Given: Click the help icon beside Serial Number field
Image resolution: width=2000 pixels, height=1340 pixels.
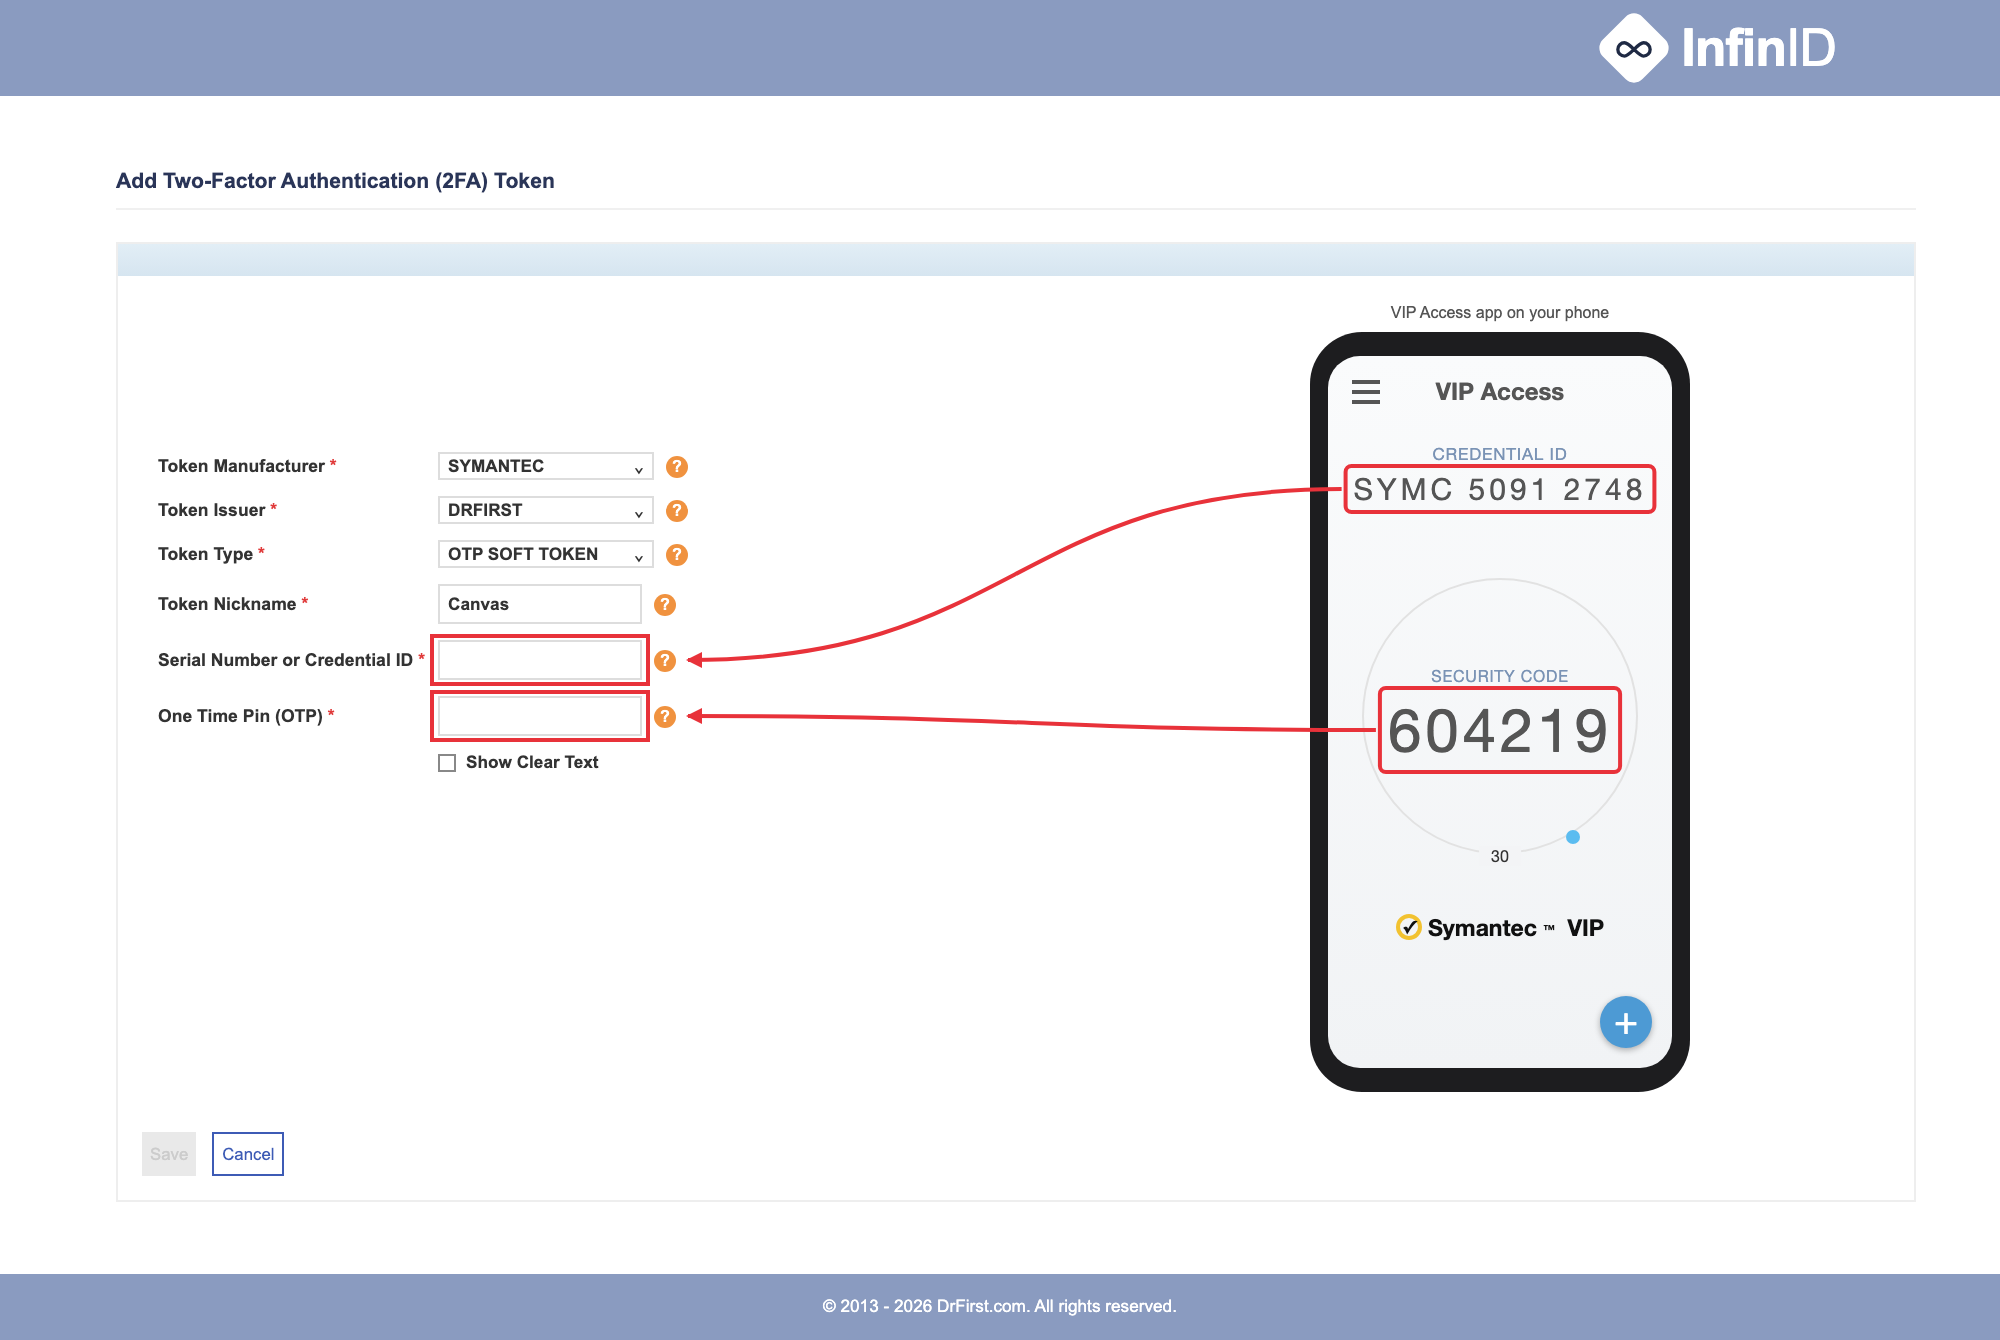Looking at the screenshot, I should coord(665,661).
